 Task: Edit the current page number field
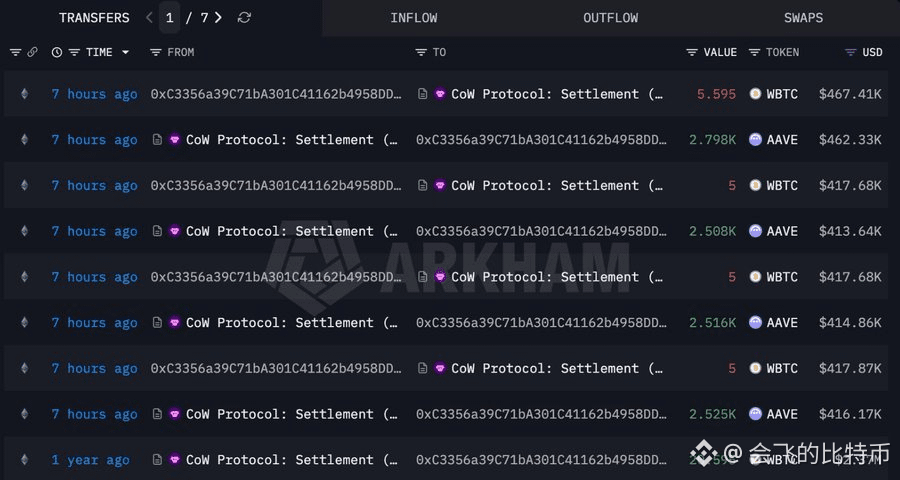pos(169,18)
